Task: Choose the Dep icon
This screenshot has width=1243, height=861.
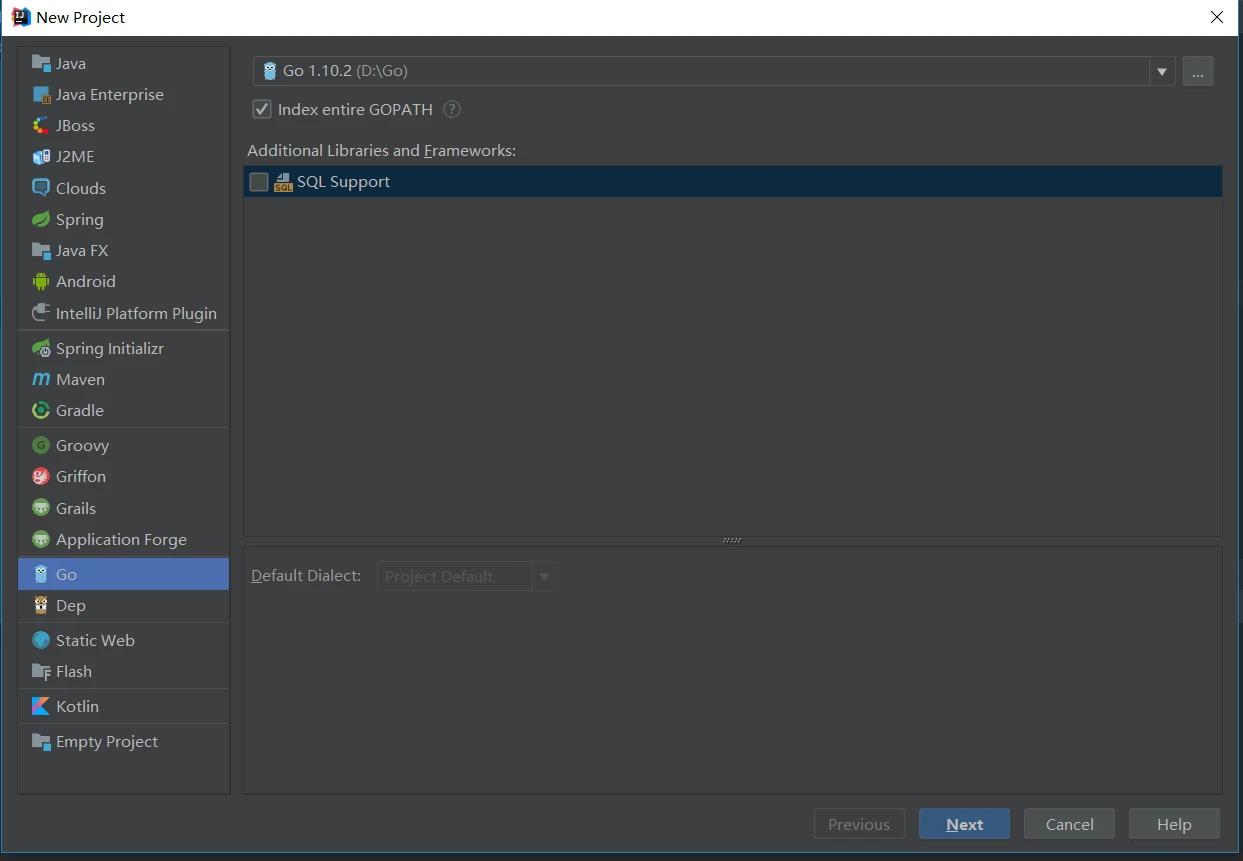Action: [41, 605]
